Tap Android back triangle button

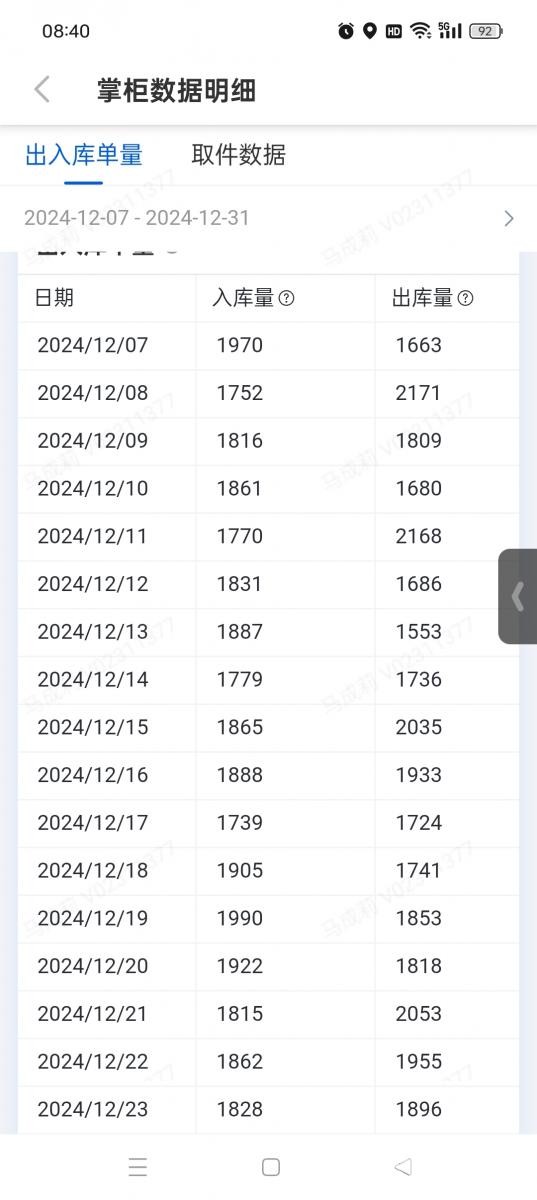[x=403, y=1166]
